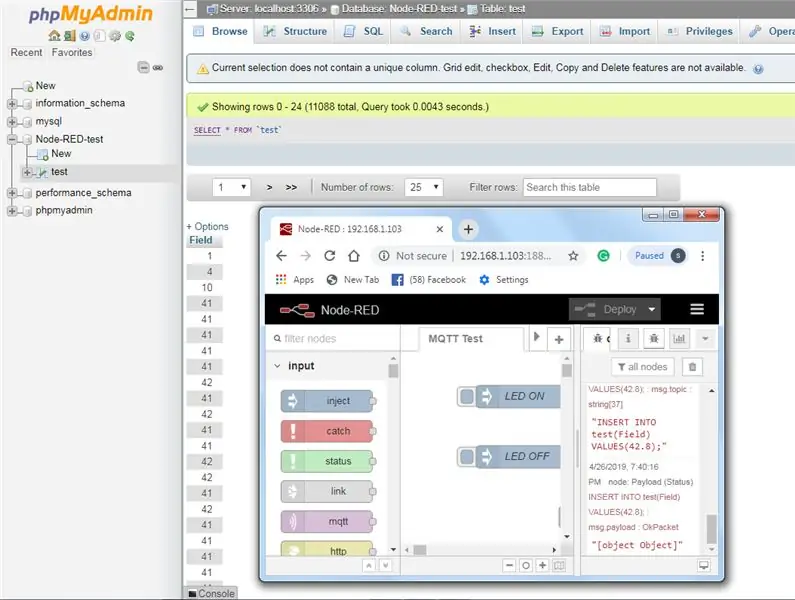Add new flow tab with plus icon
Image resolution: width=795 pixels, height=600 pixels.
click(559, 339)
